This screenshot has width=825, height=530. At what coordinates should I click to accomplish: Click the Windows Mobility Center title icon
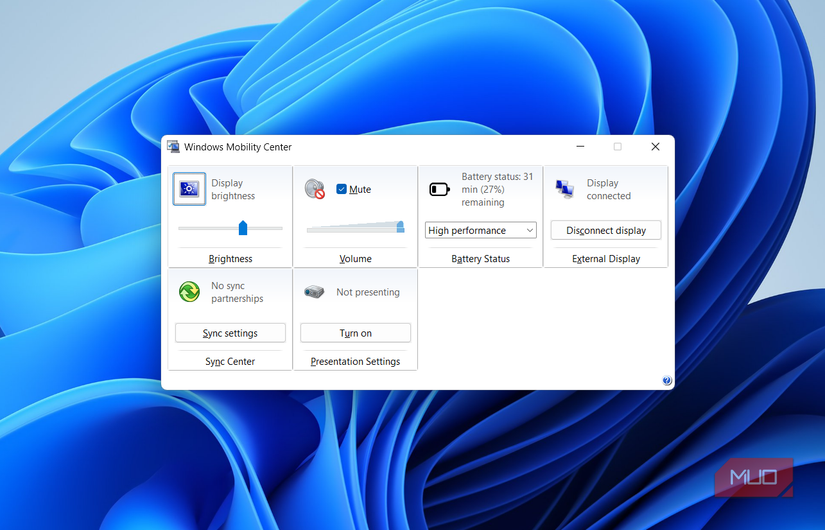(x=173, y=146)
